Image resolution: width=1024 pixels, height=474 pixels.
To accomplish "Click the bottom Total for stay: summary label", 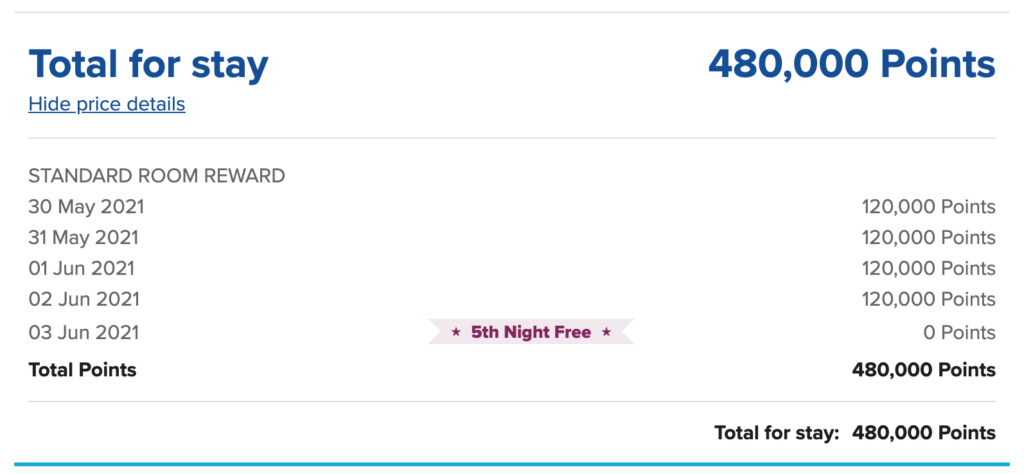I will (776, 433).
